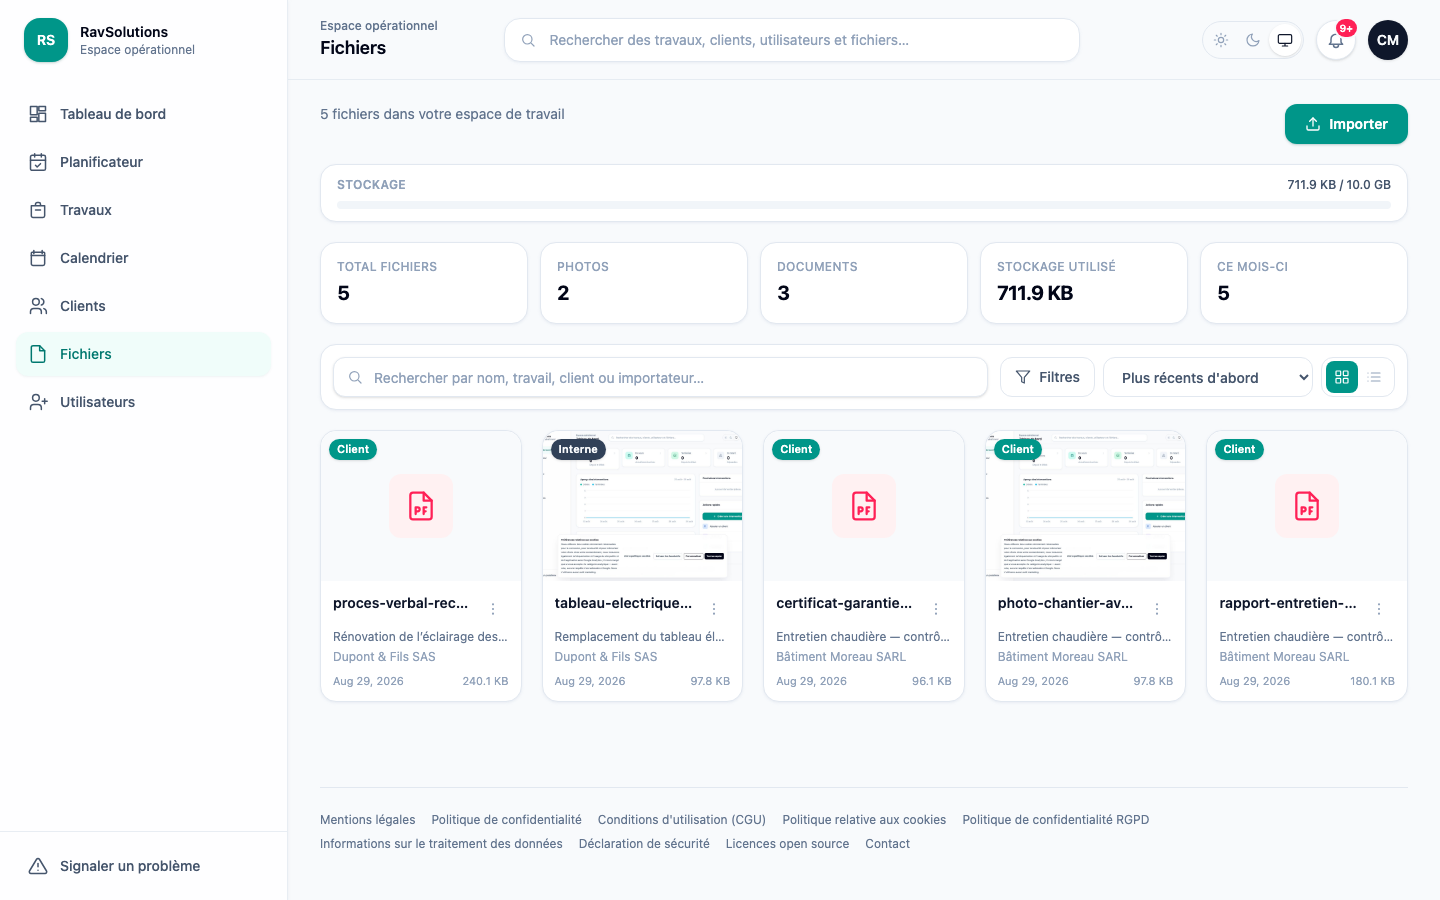Open the Plus récents d'abord sort dropdown
This screenshot has height=900, width=1440.
(1208, 377)
